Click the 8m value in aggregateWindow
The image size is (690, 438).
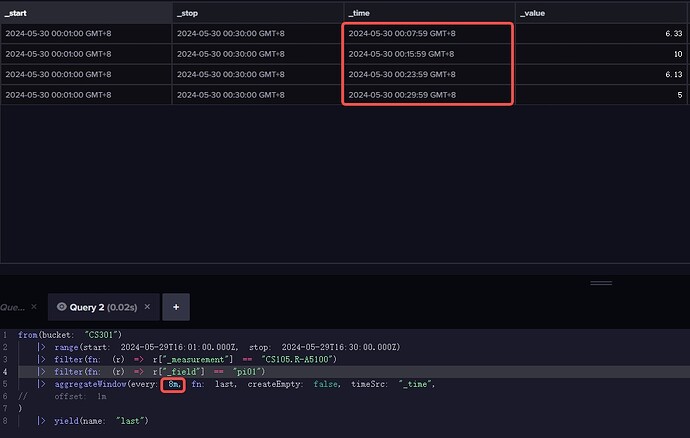[x=174, y=384]
